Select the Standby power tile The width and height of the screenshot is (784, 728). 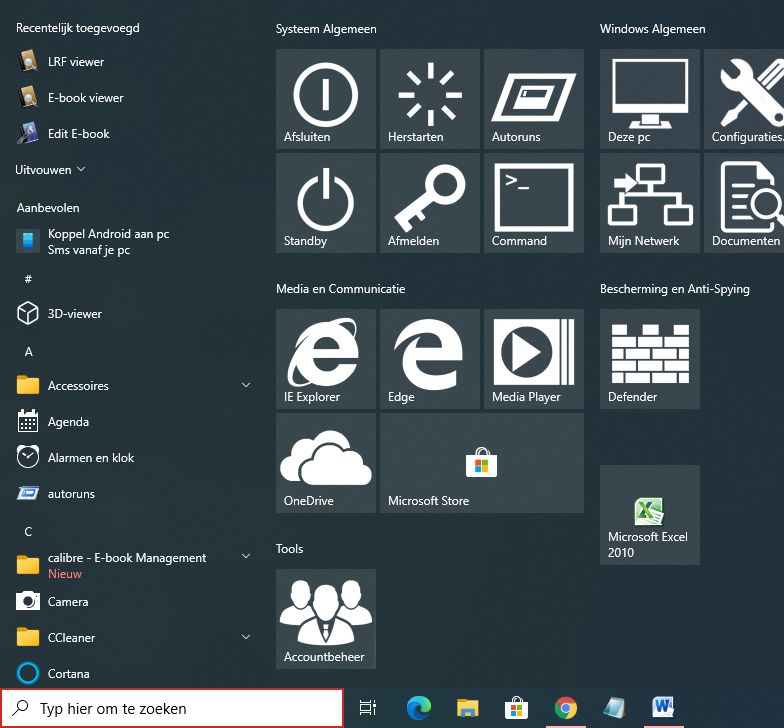tap(326, 202)
